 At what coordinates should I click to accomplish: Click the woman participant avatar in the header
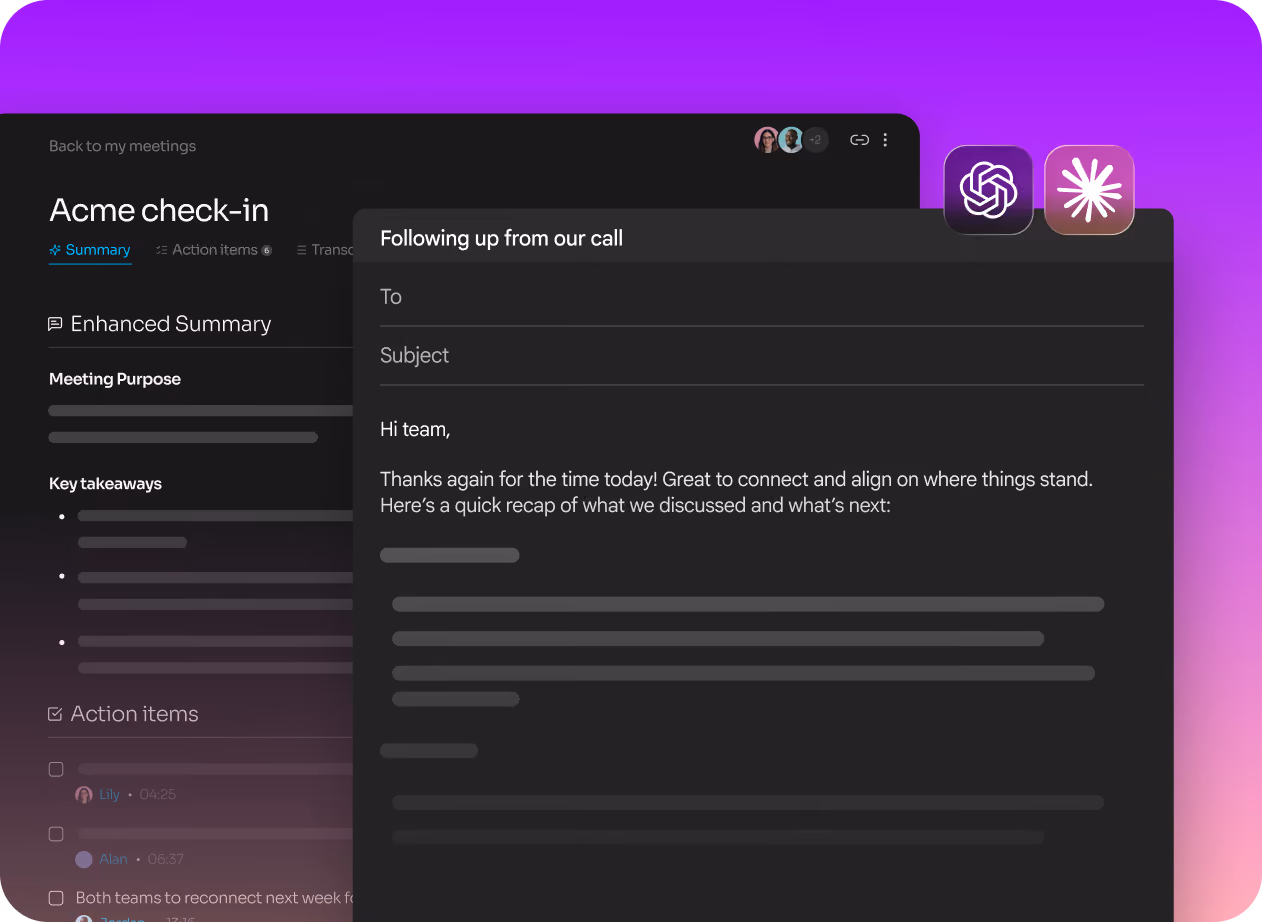(x=767, y=140)
